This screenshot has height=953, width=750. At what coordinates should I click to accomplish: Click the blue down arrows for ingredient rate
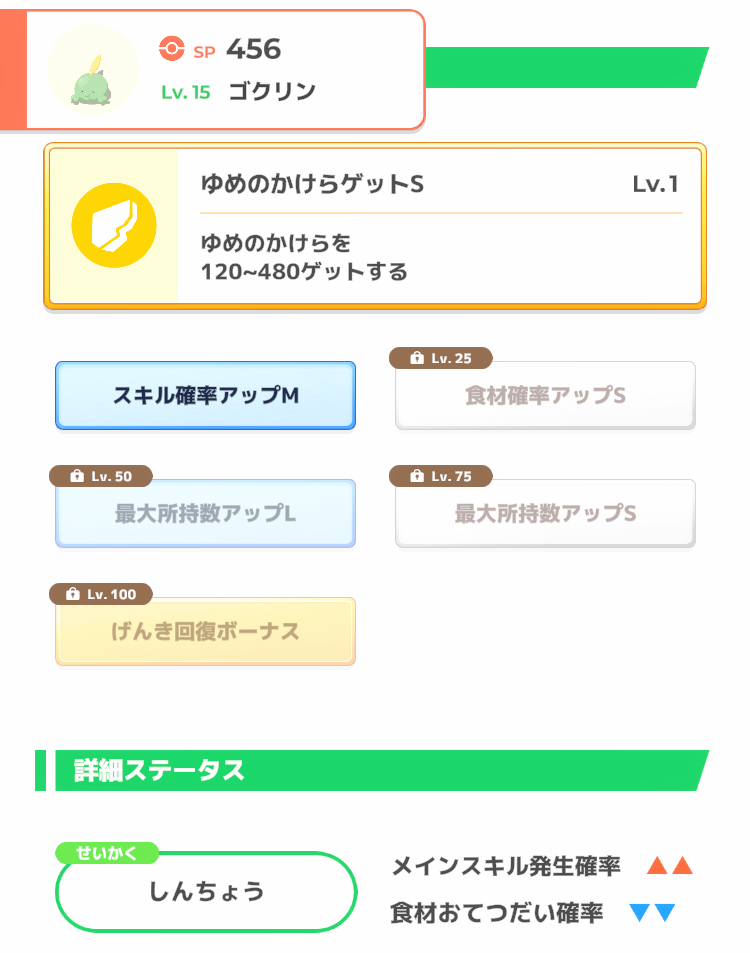click(653, 912)
